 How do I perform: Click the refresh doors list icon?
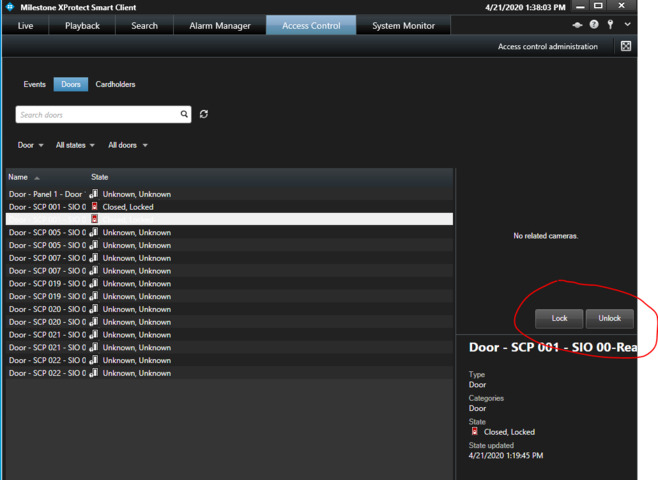204,115
